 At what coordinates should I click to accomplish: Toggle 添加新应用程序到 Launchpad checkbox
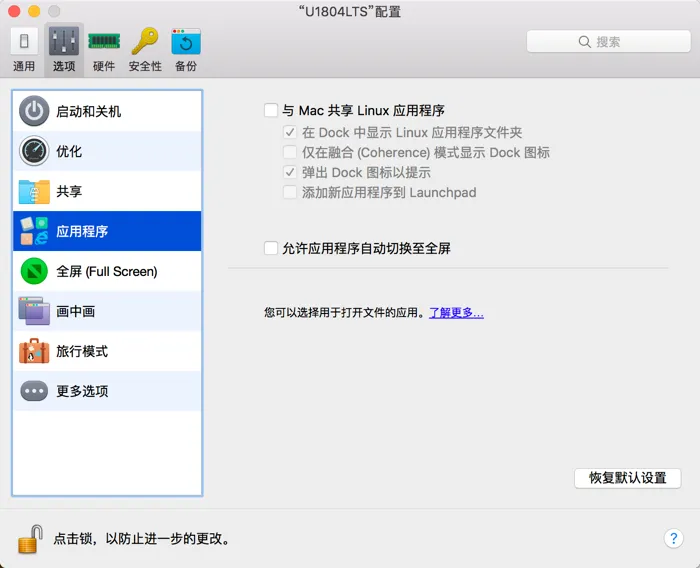point(290,192)
